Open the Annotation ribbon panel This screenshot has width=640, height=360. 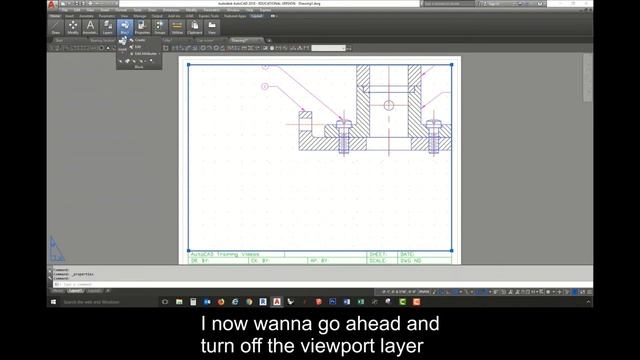(x=90, y=27)
